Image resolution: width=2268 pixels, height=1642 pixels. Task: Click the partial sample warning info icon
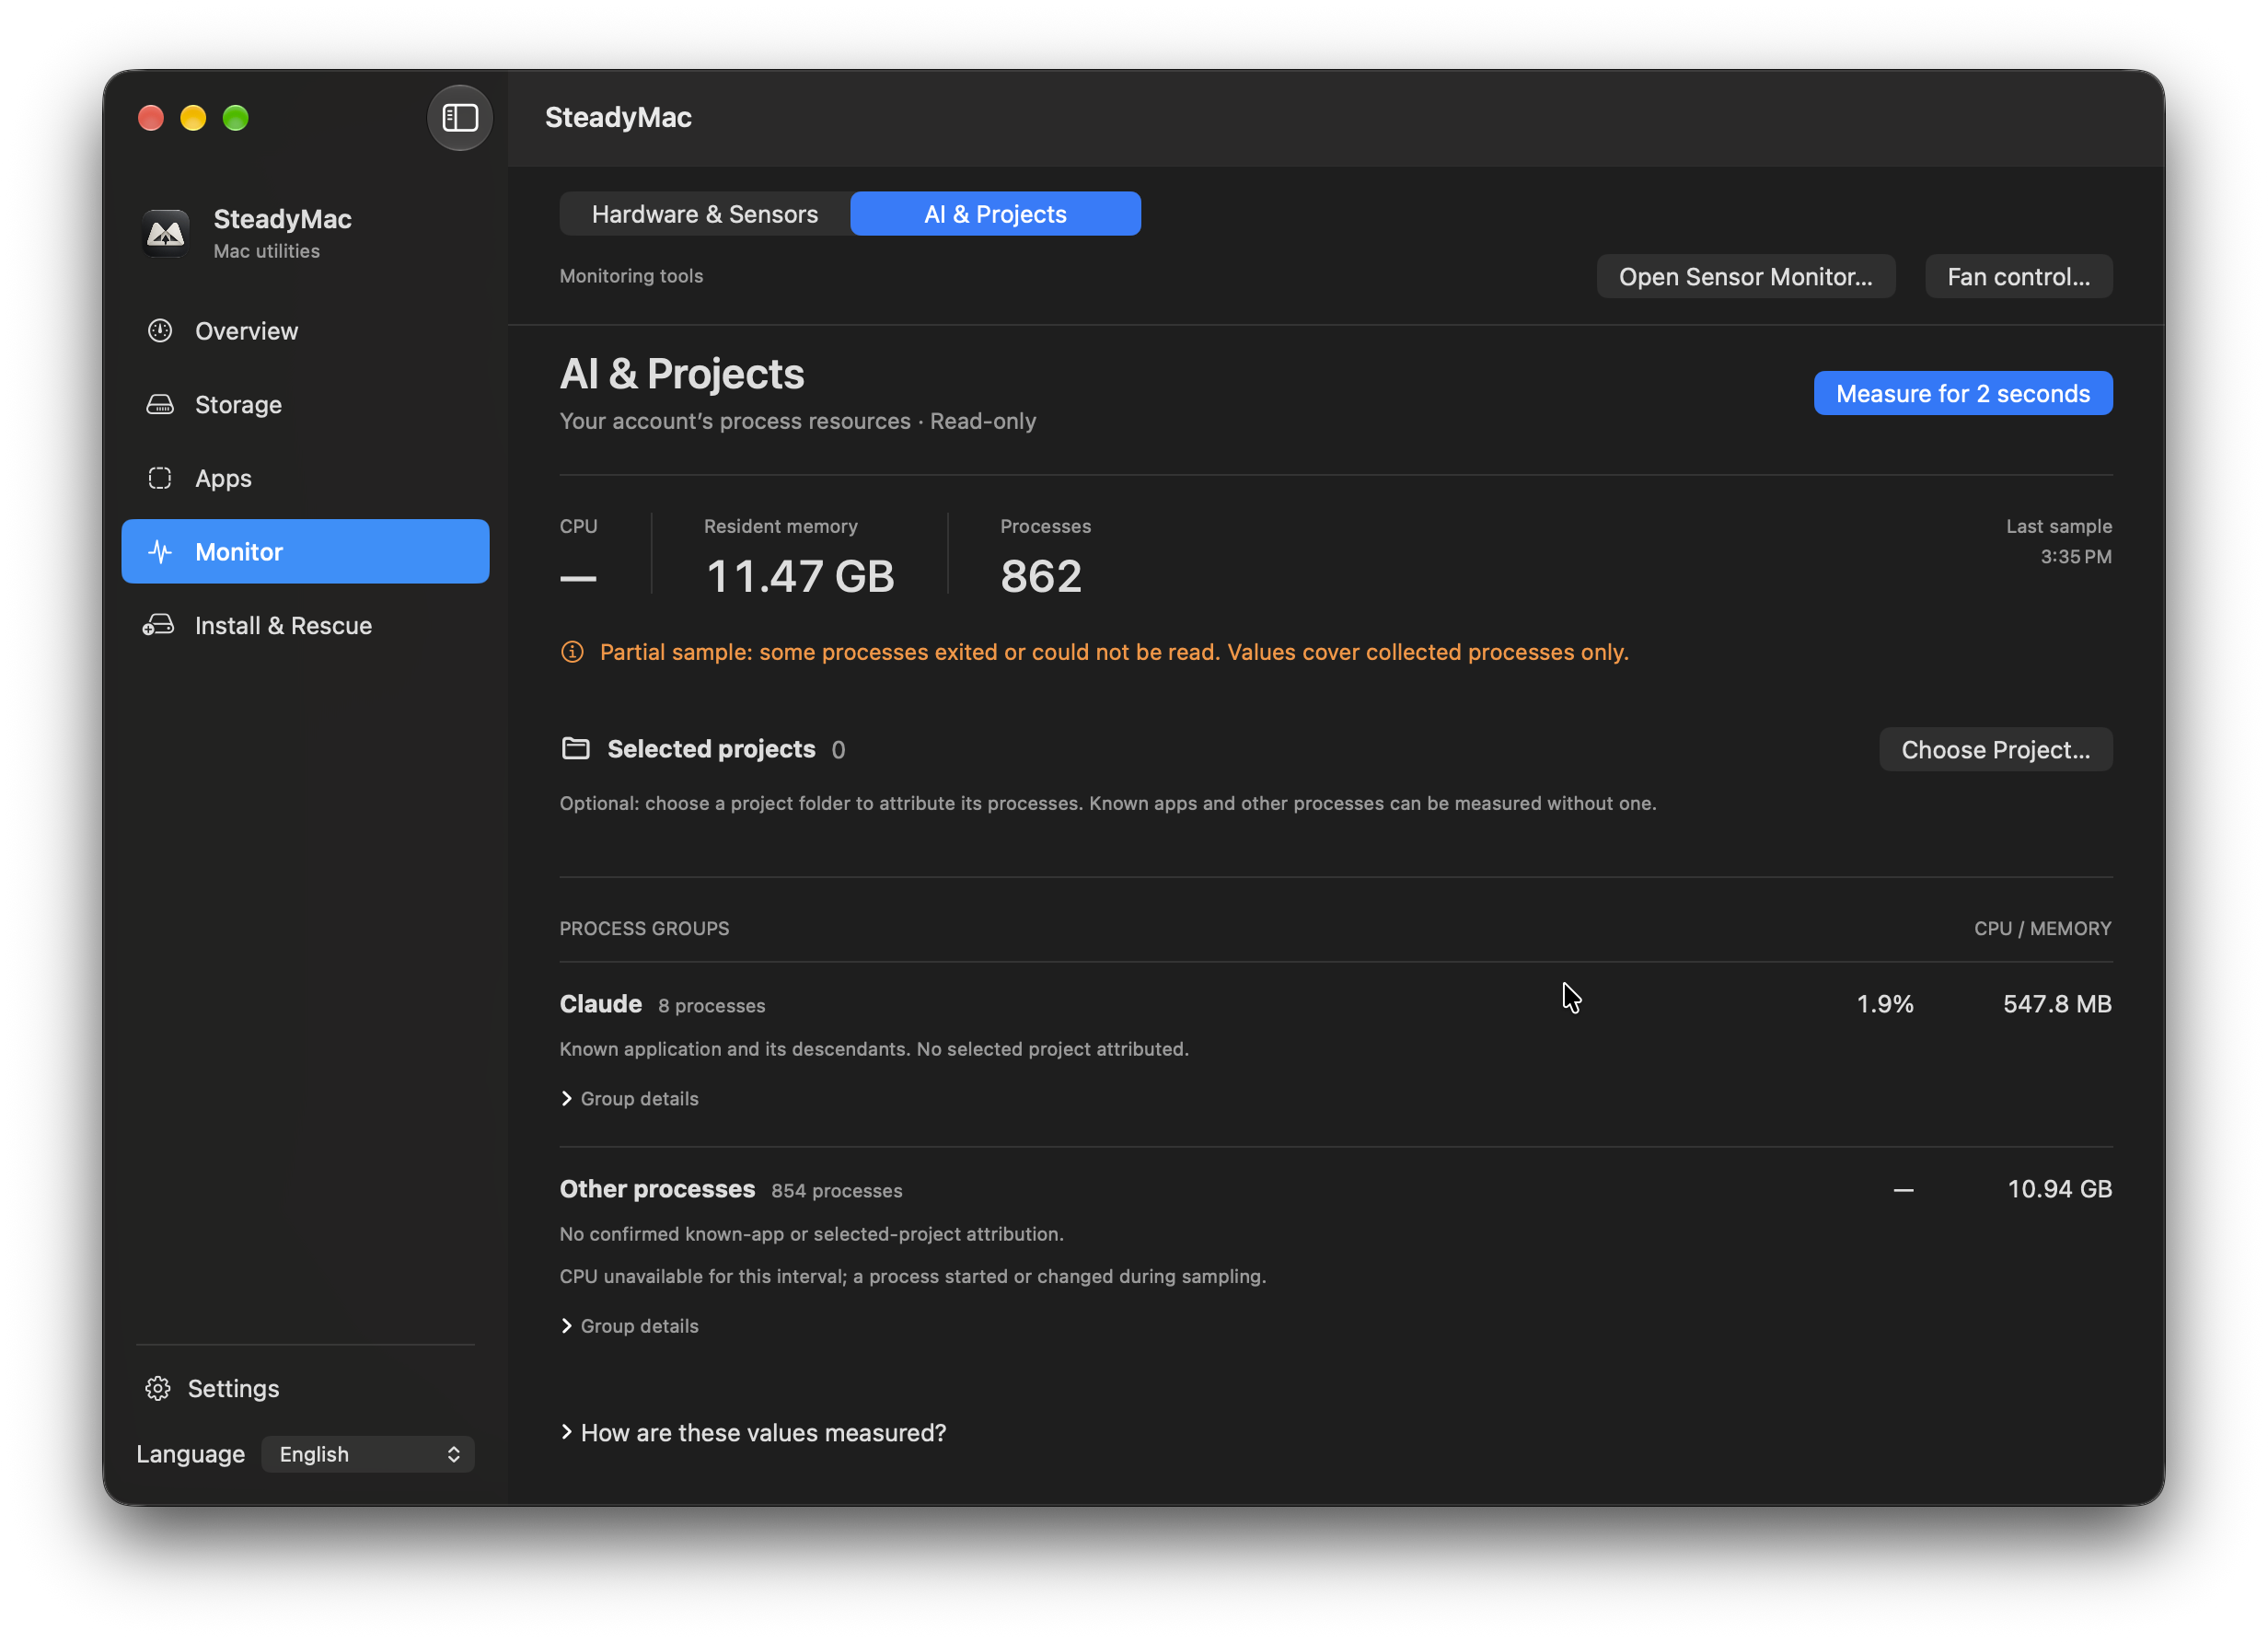click(x=572, y=653)
